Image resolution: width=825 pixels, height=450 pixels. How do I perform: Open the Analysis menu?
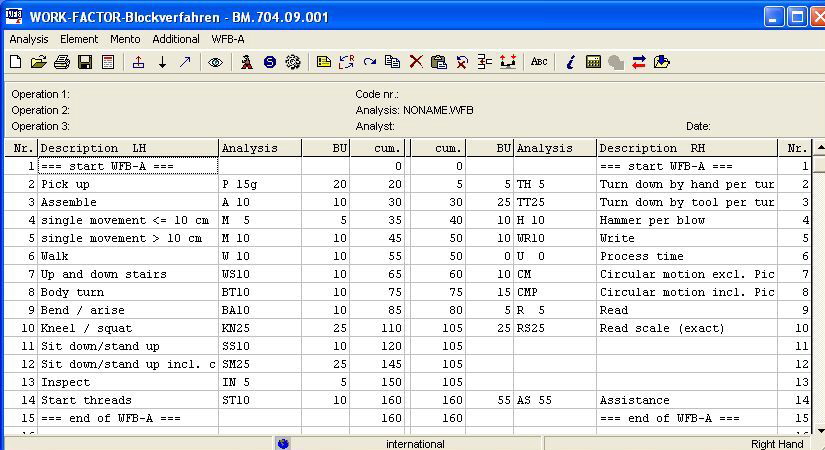(29, 39)
